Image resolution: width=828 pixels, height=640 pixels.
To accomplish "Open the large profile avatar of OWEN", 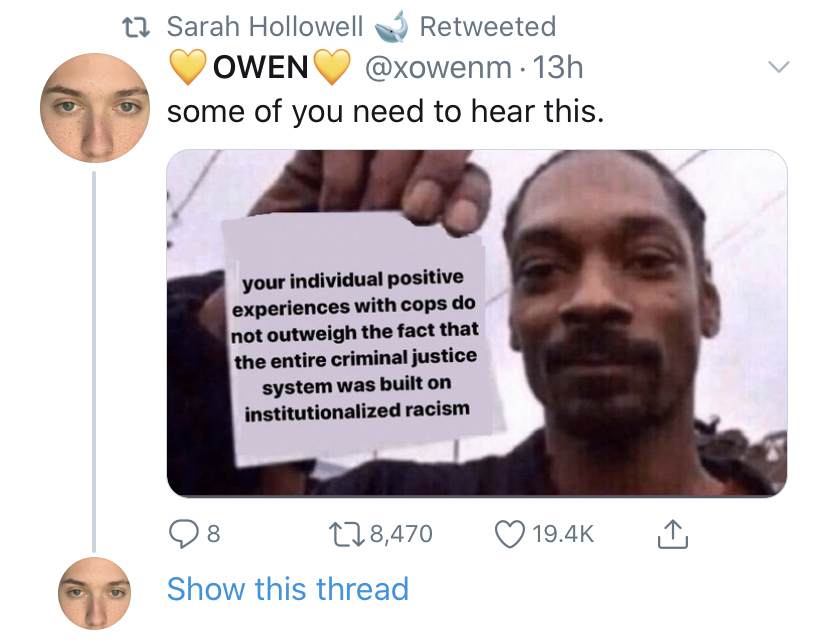I will tap(95, 108).
